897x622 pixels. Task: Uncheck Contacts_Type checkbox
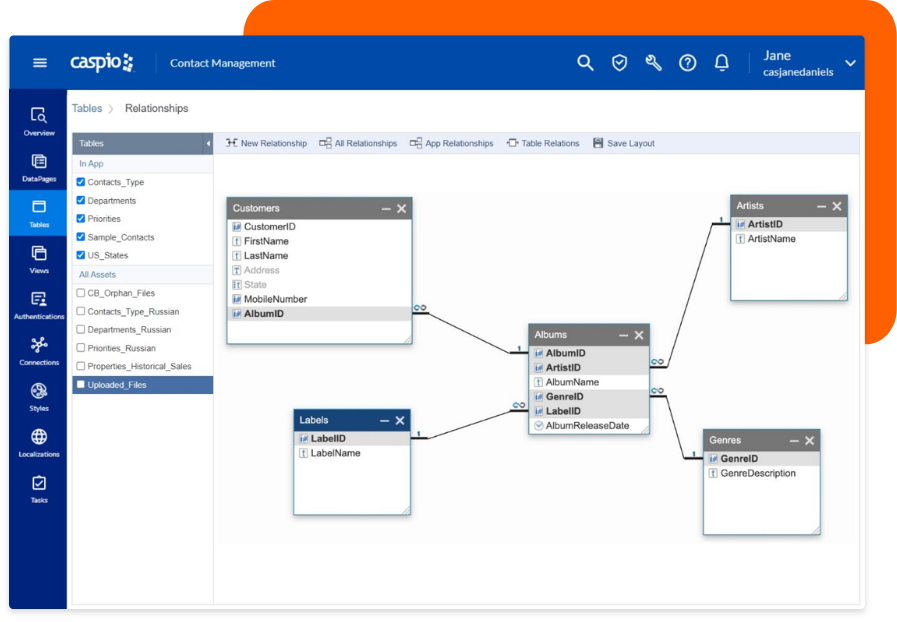click(81, 182)
